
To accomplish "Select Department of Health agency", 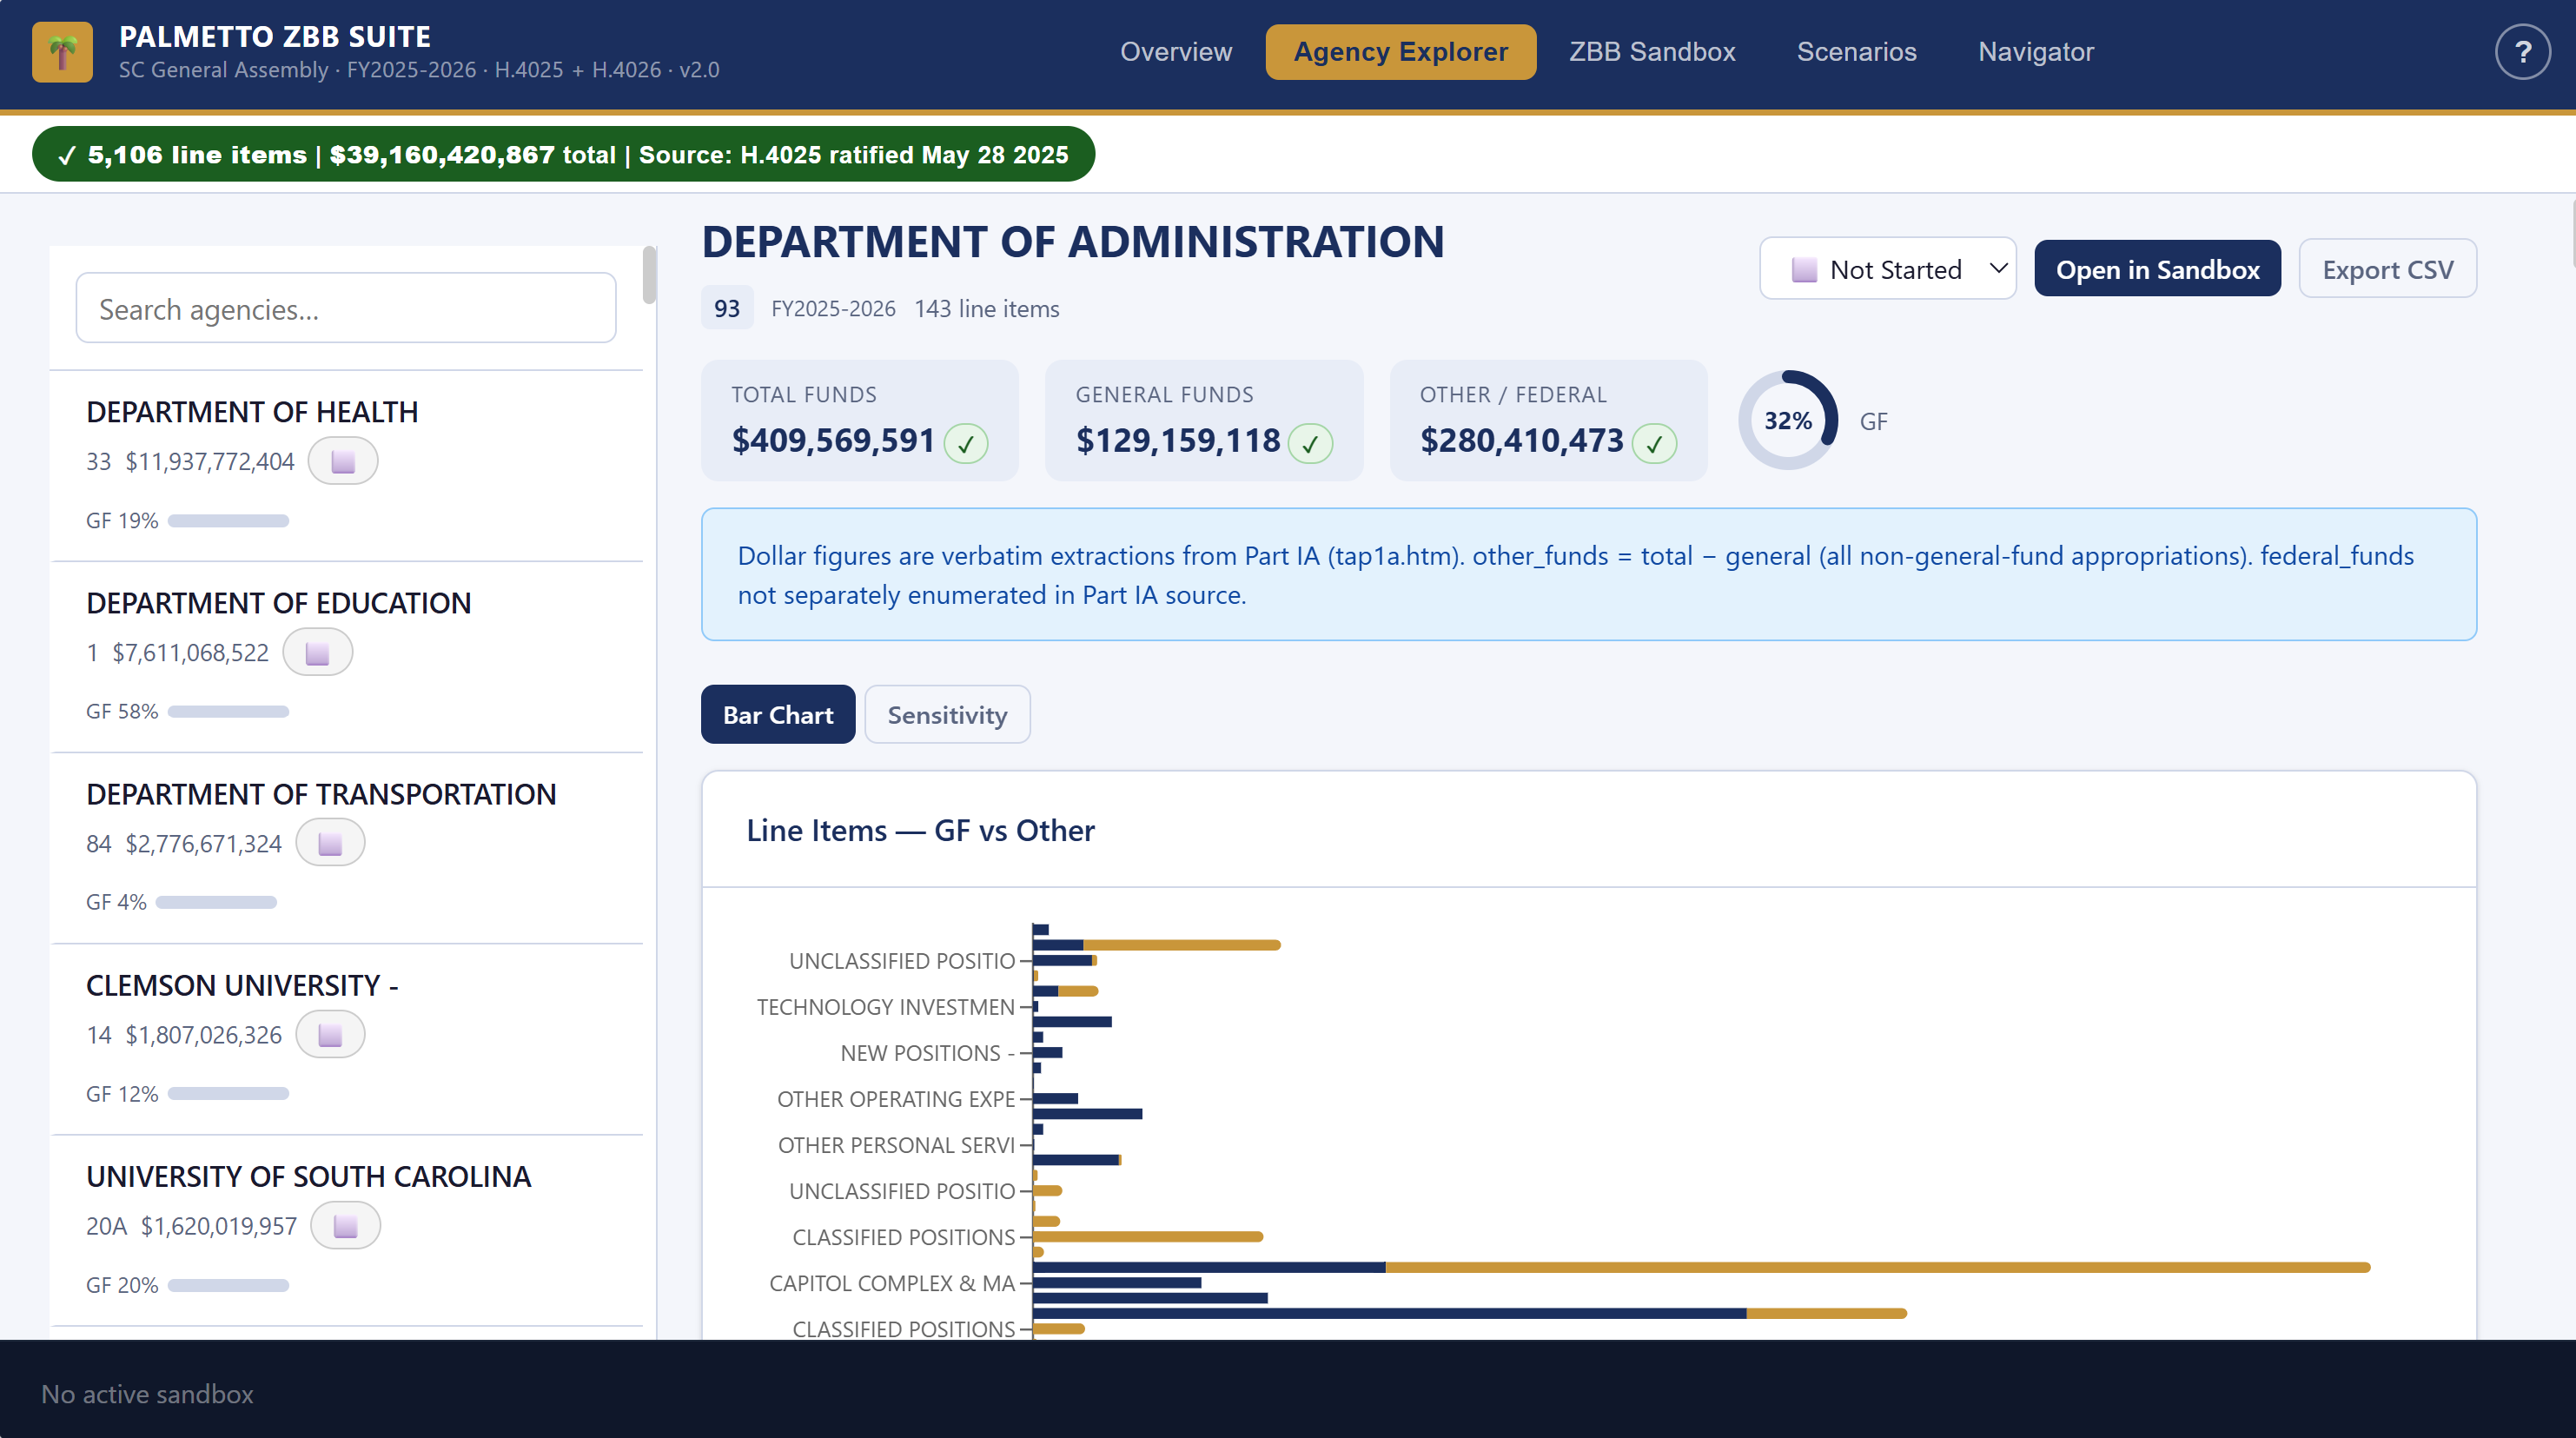I will tap(347, 466).
